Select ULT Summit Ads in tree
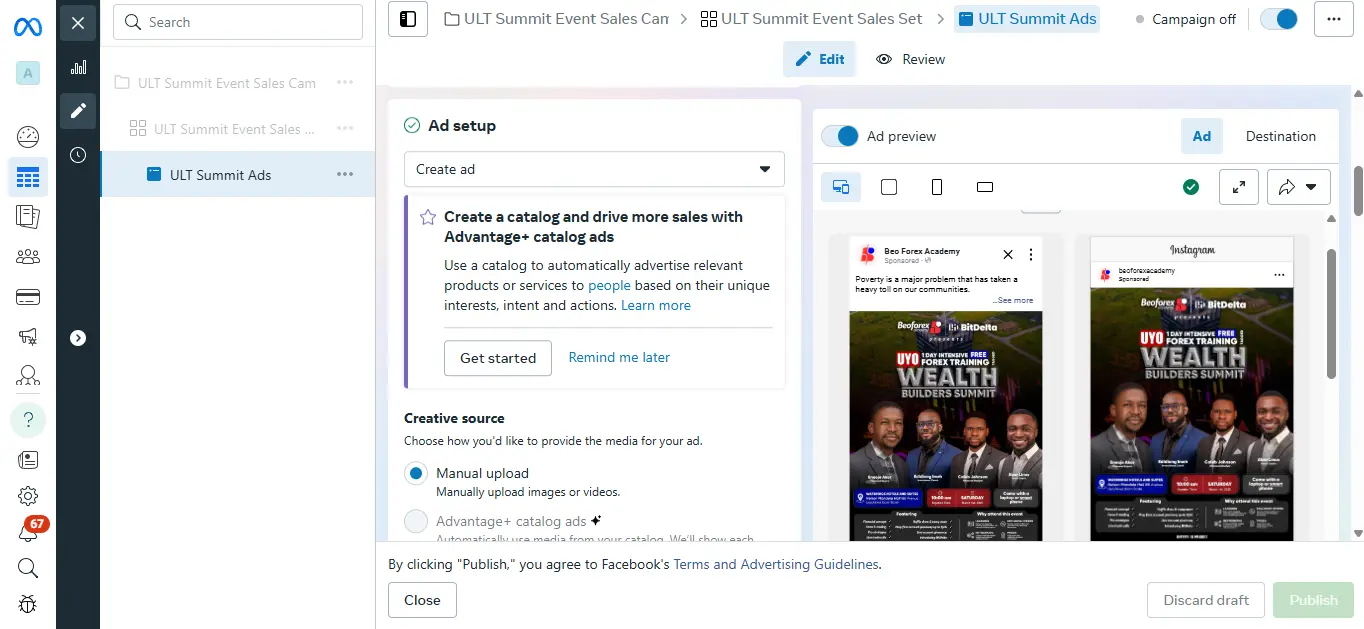1364x629 pixels. point(221,175)
